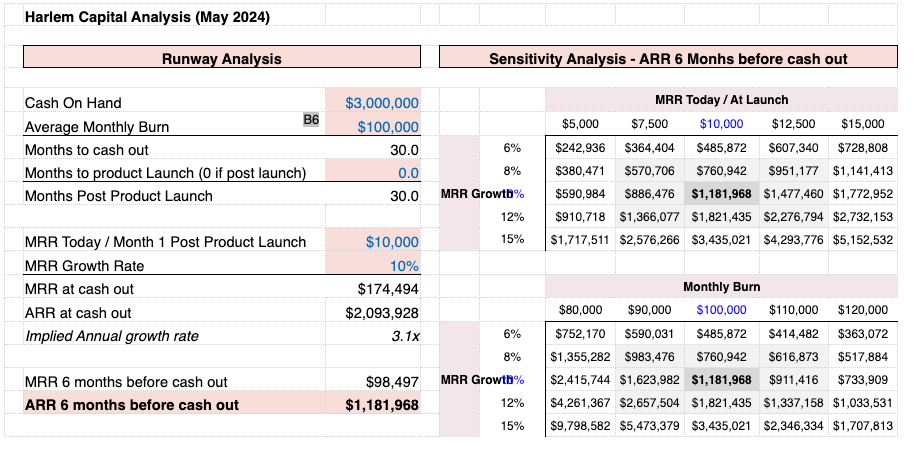Click the cell showing $616,873
The width and height of the screenshot is (924, 466).
point(793,357)
